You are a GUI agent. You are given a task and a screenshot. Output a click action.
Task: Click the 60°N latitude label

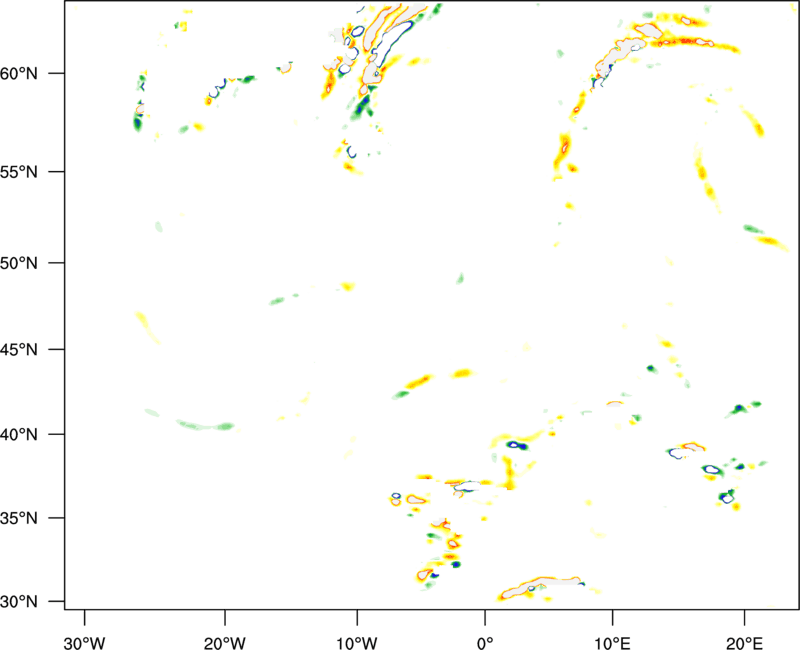click(19, 73)
